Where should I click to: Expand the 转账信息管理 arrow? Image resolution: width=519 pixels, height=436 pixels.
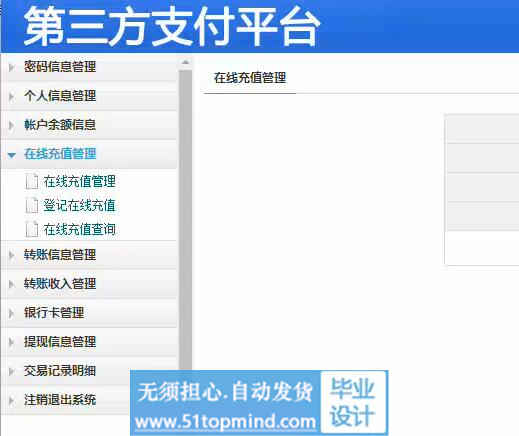pyautogui.click(x=11, y=255)
